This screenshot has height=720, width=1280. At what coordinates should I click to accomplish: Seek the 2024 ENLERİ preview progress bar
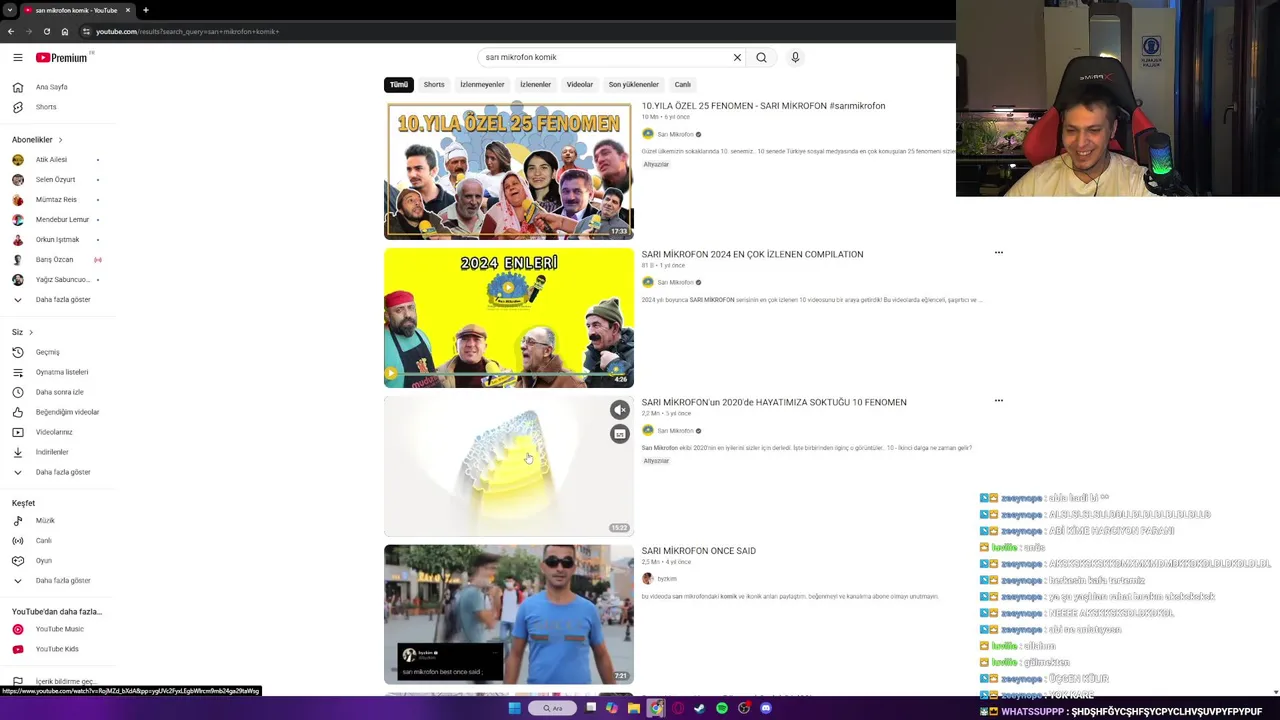[509, 374]
